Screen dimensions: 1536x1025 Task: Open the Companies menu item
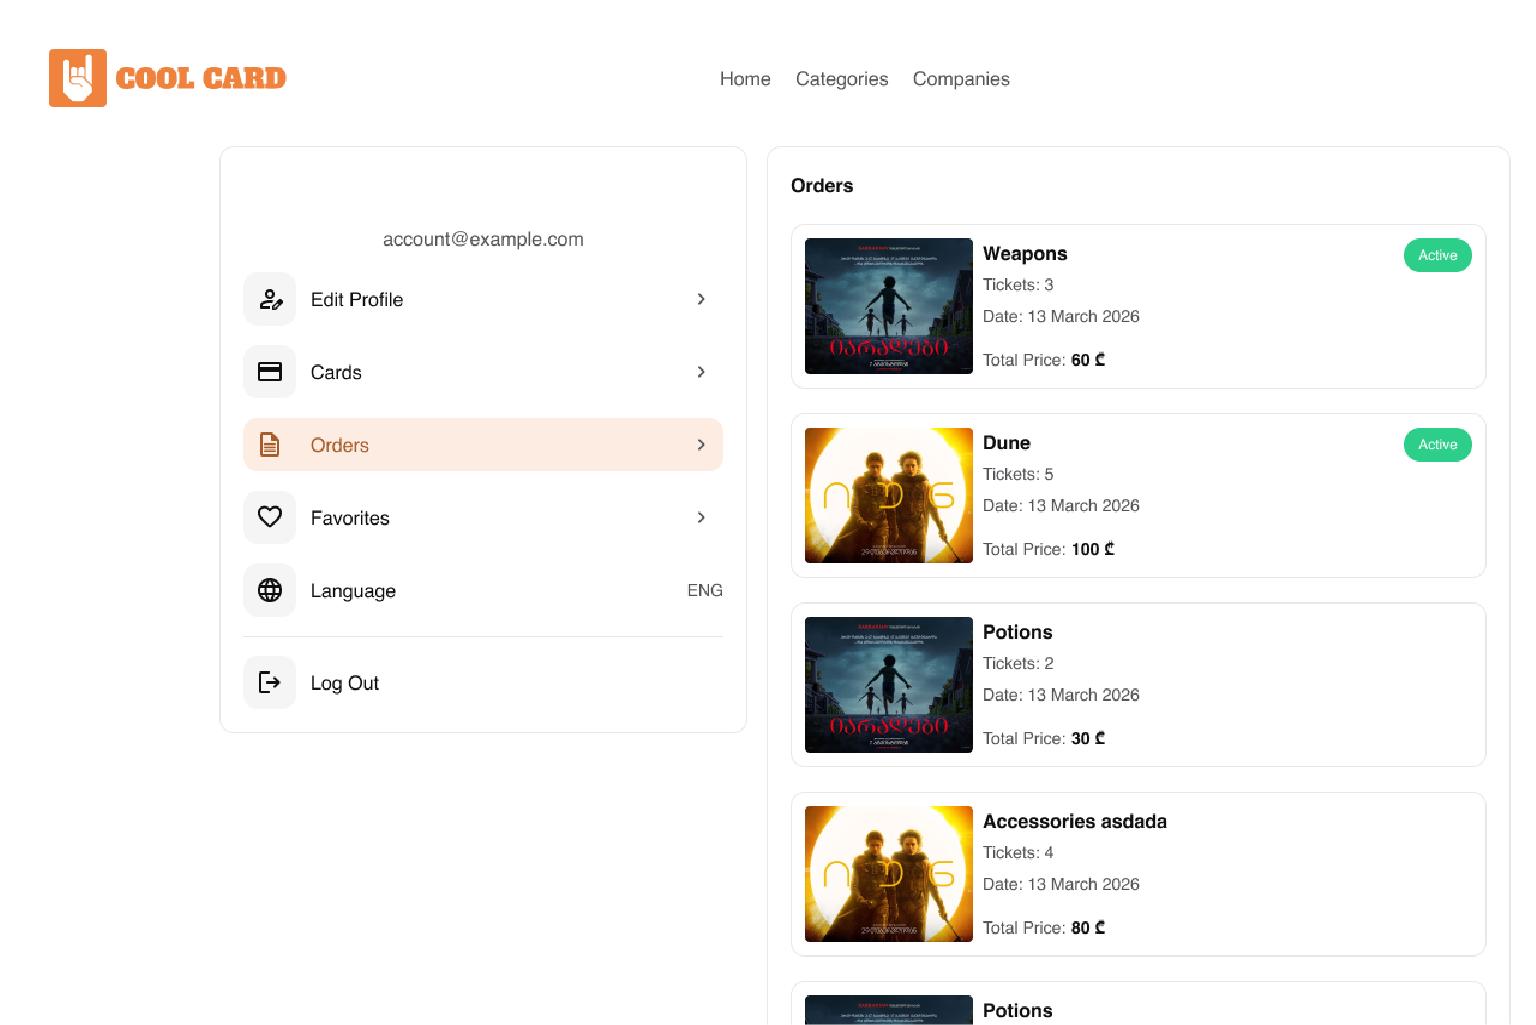point(961,79)
